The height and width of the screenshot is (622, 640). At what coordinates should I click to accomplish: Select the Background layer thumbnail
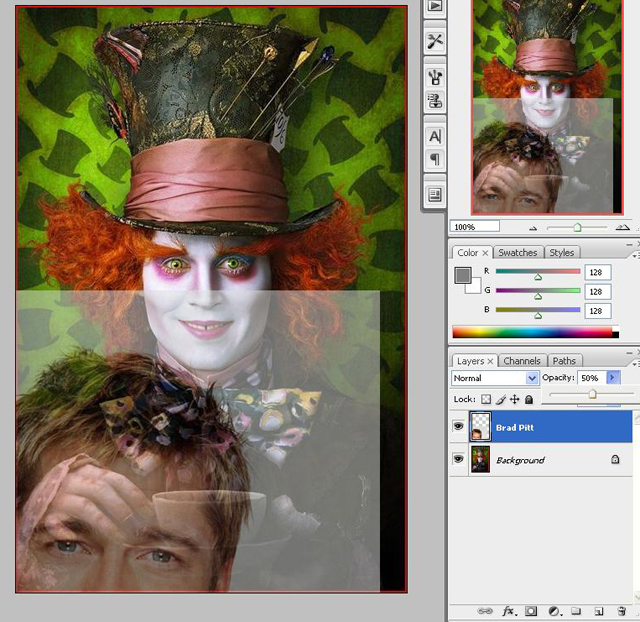click(x=480, y=459)
